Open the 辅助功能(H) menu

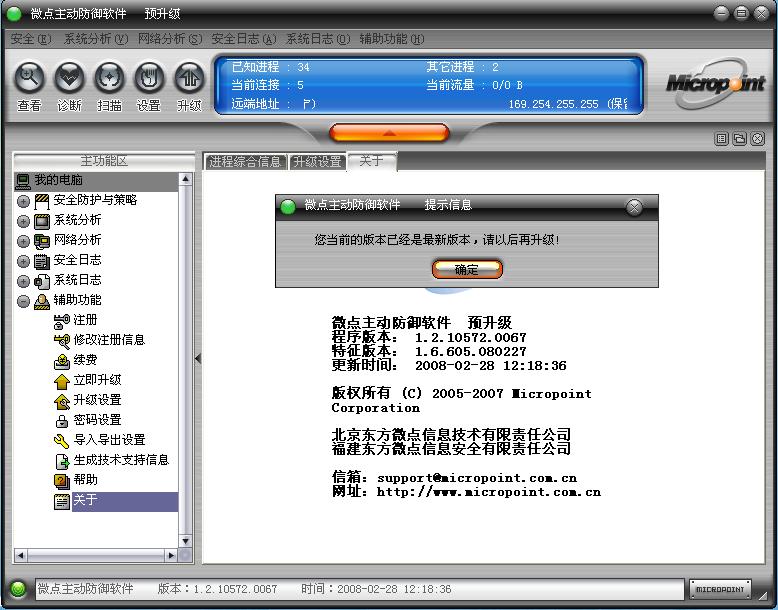pos(392,39)
